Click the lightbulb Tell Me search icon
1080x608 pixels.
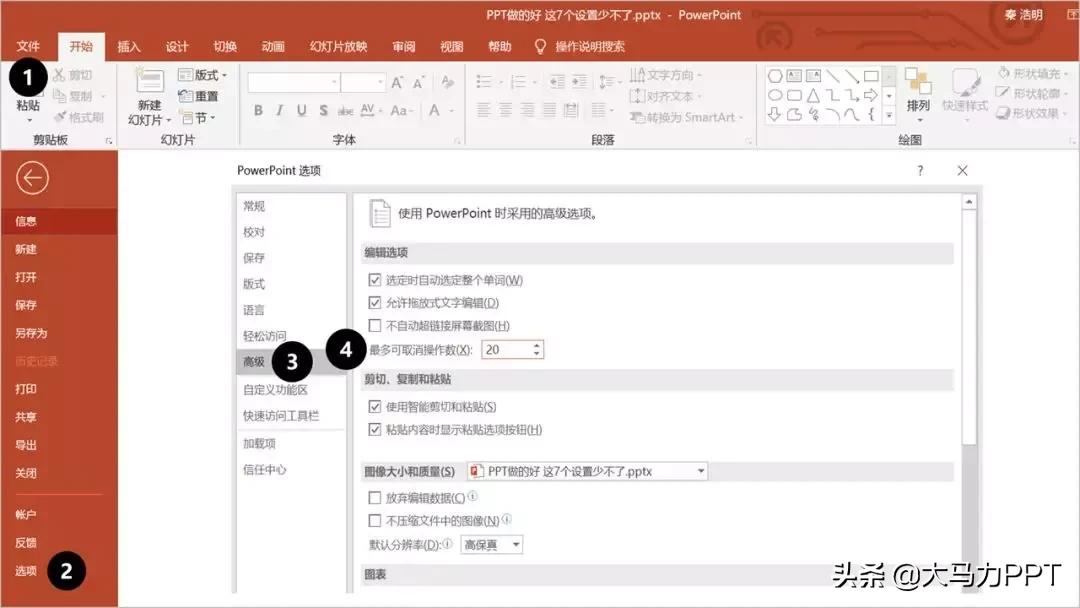point(541,46)
